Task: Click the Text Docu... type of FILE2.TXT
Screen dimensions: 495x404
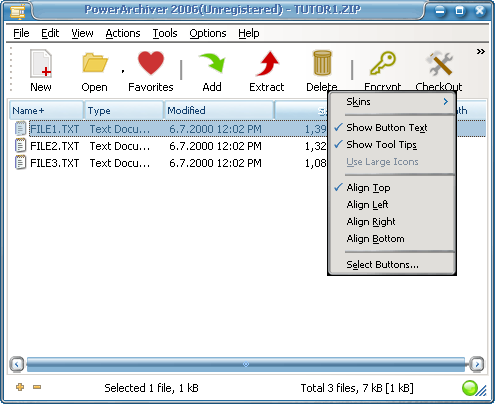Action: [120, 146]
